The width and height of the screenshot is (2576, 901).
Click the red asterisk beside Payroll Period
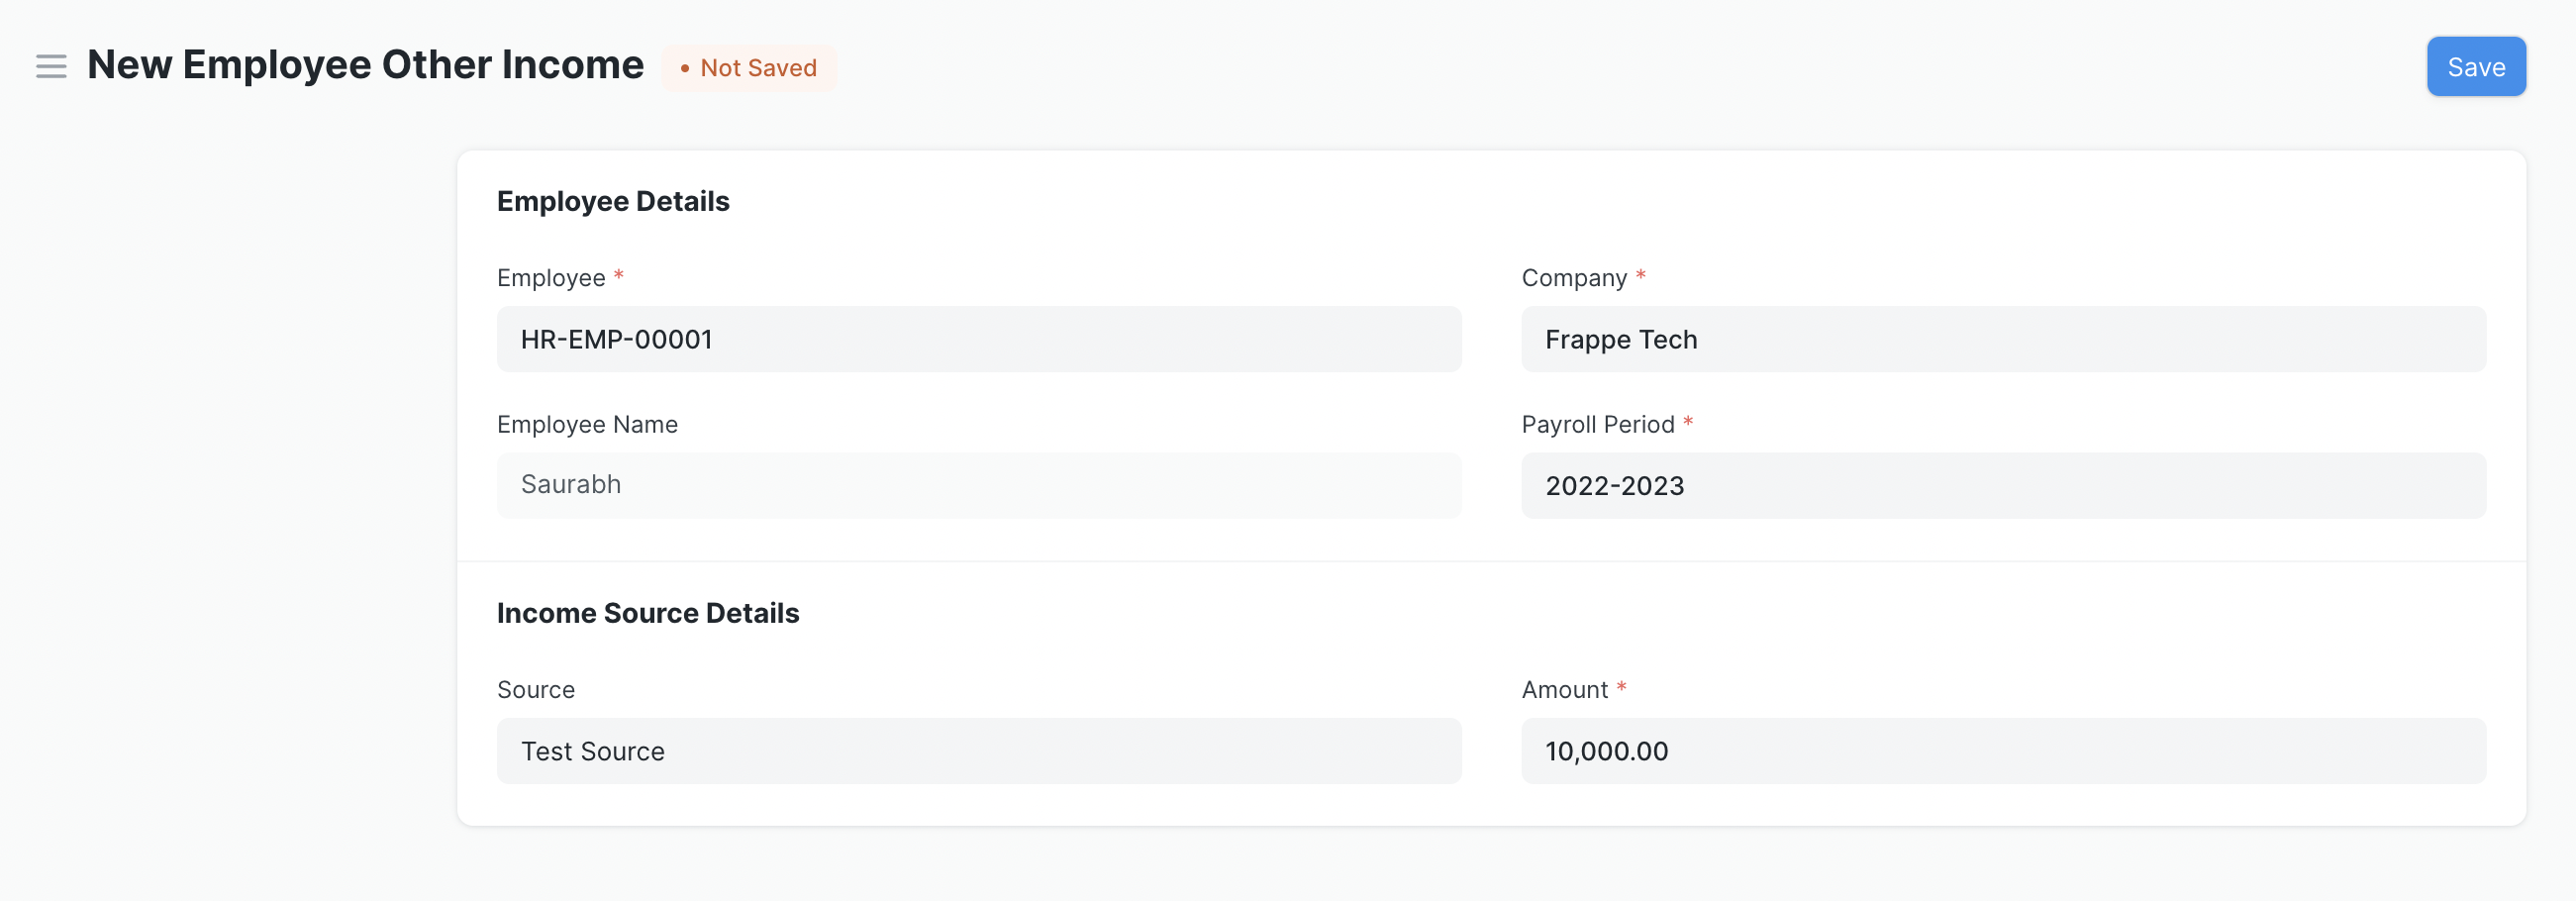(1688, 422)
